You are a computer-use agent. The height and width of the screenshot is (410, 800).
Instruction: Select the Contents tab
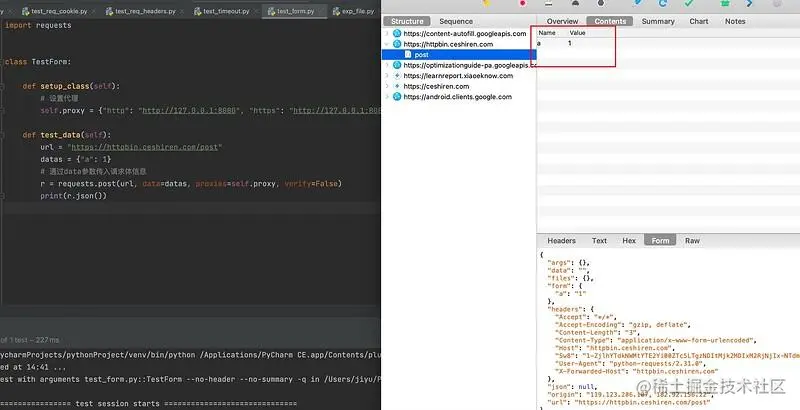[x=610, y=21]
